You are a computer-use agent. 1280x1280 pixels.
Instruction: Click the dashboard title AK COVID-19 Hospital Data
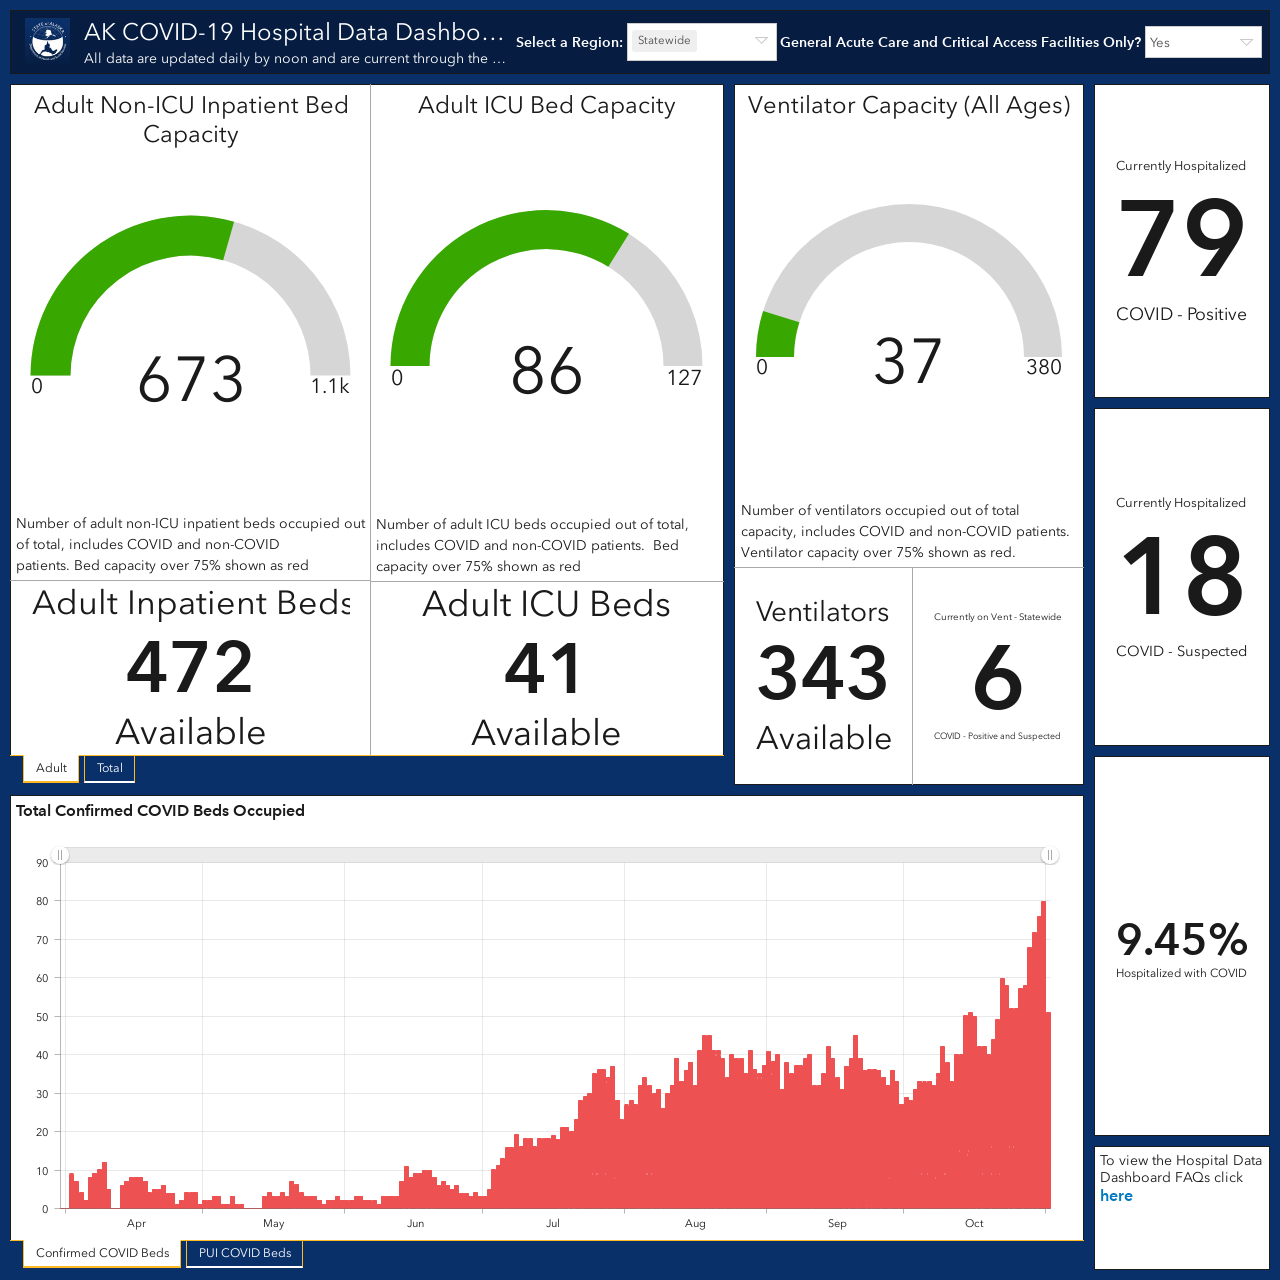[x=293, y=32]
